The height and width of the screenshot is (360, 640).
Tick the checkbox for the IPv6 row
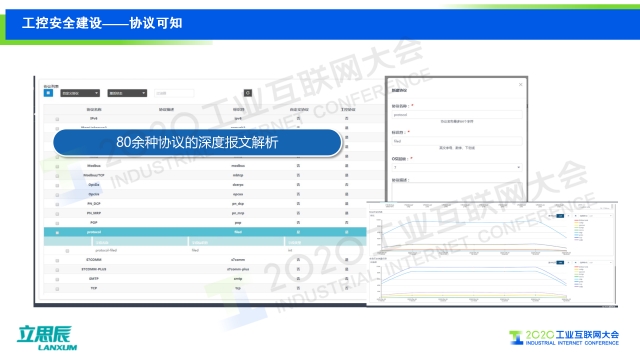[57, 119]
